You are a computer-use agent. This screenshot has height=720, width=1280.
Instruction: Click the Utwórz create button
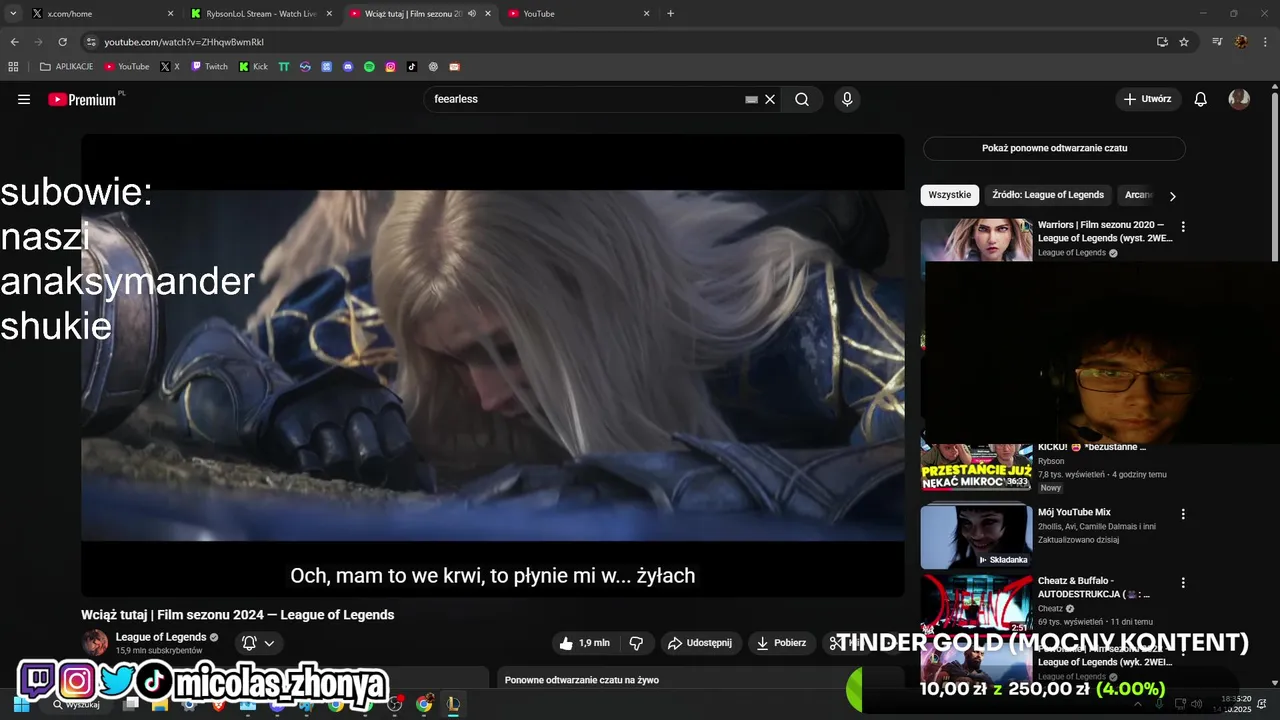(1147, 99)
